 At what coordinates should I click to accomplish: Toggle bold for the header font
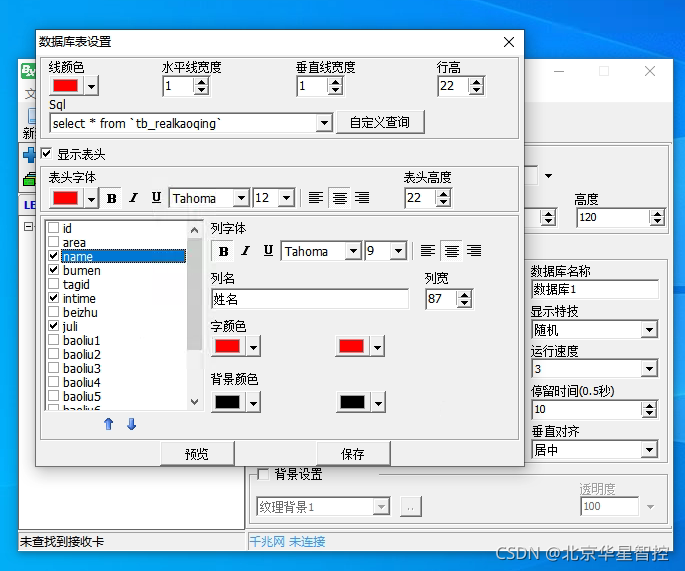(x=112, y=198)
